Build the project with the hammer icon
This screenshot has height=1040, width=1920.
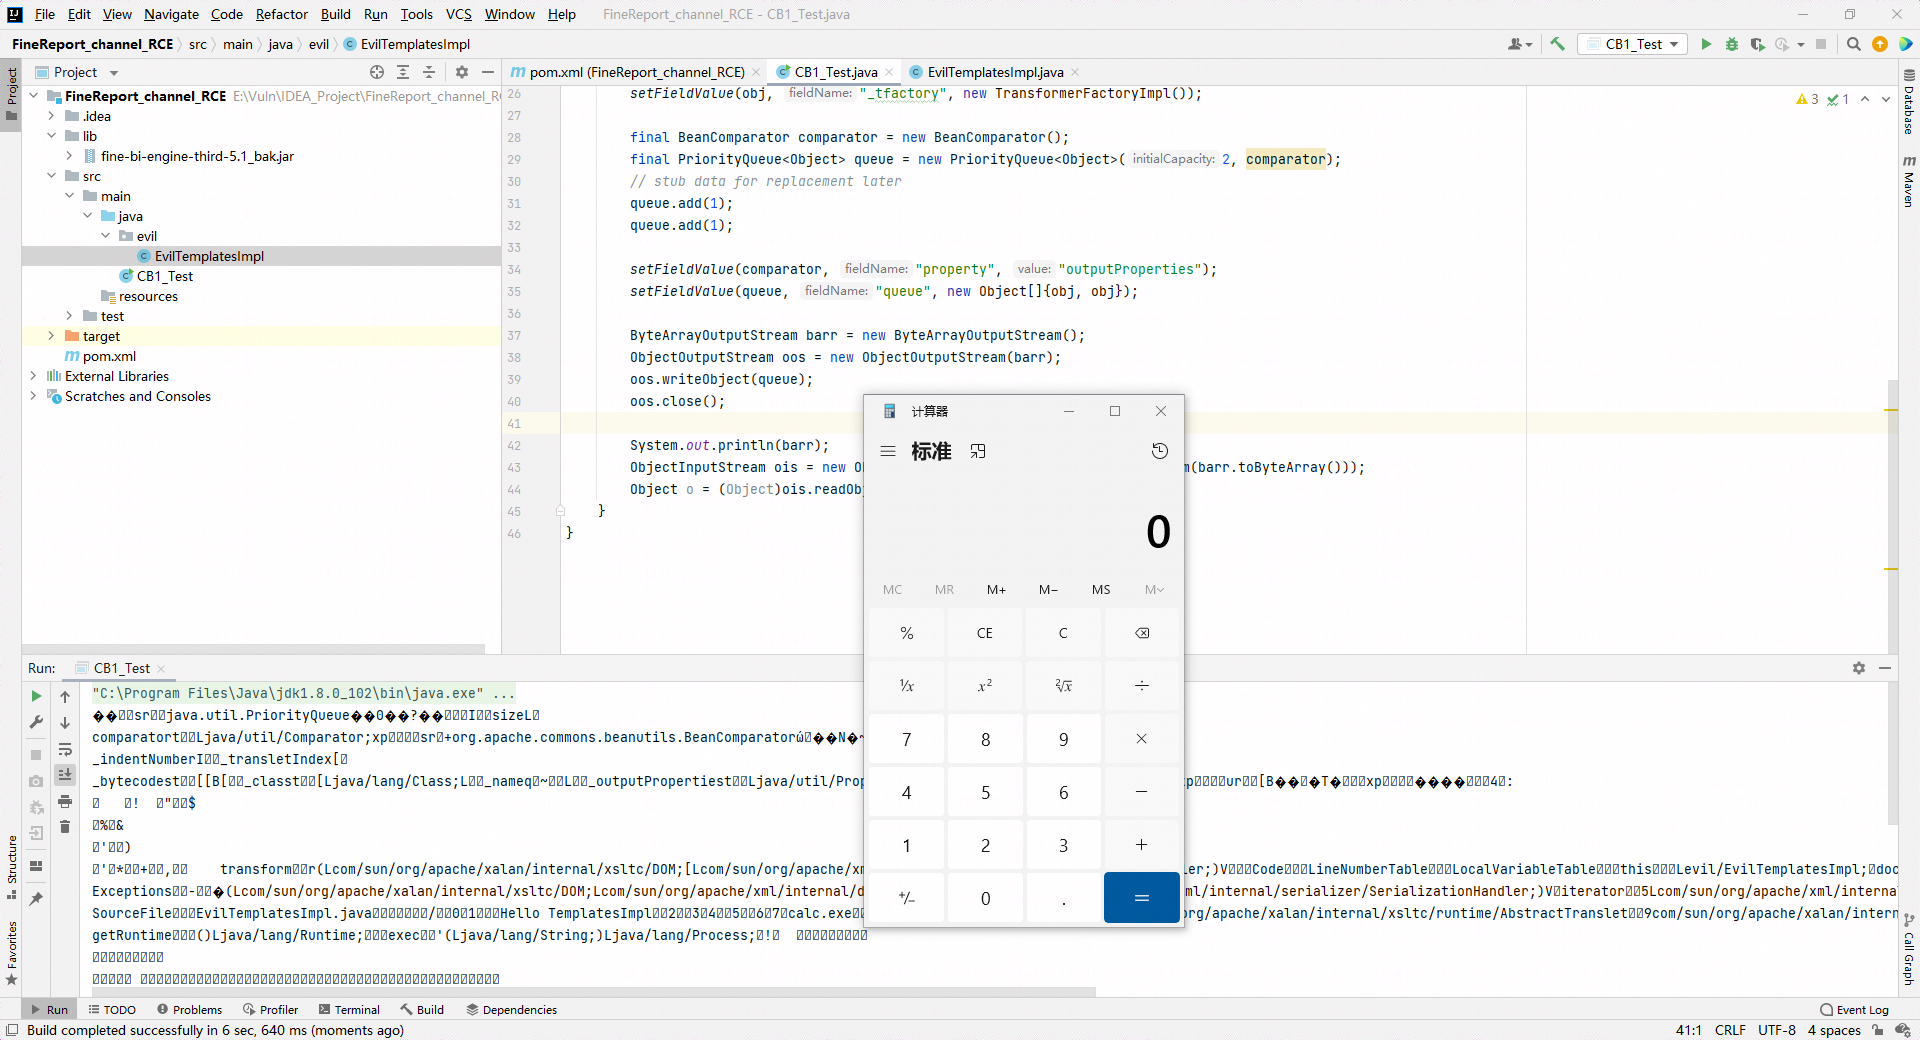coord(1557,44)
